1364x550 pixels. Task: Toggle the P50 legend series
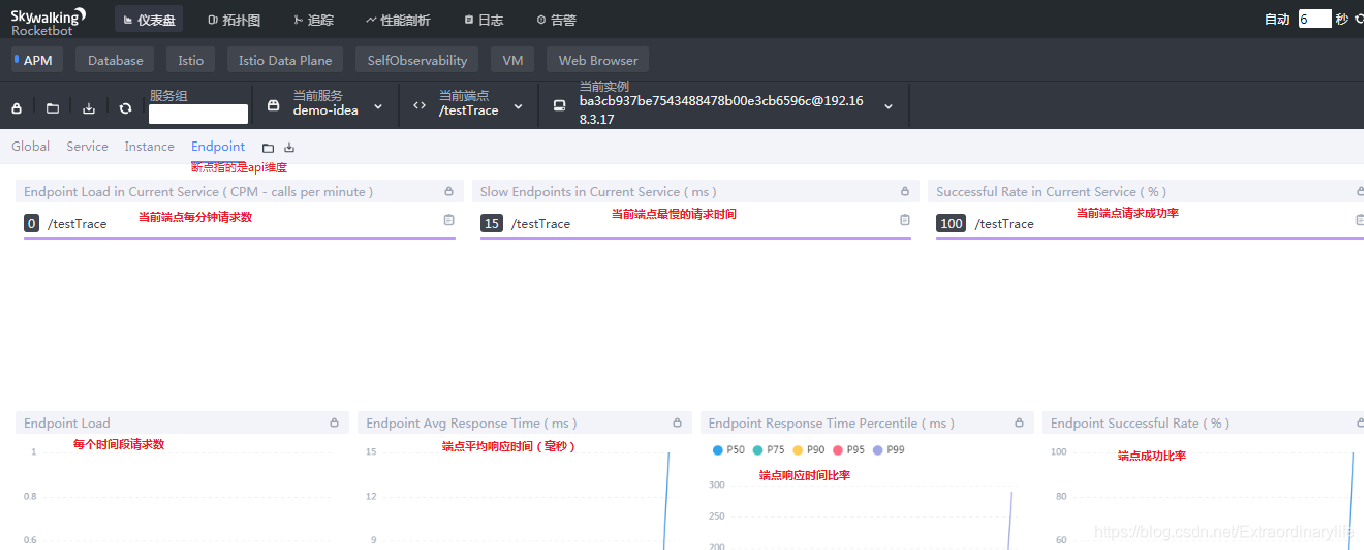[x=728, y=450]
